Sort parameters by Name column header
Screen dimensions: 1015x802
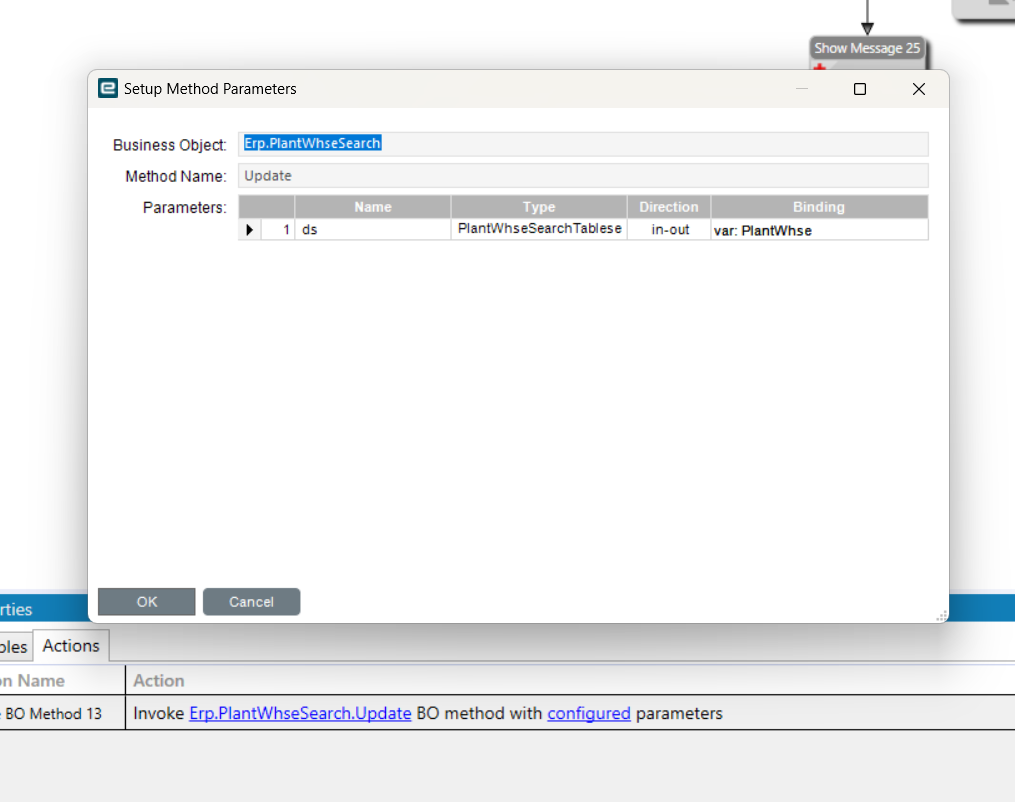pos(373,207)
